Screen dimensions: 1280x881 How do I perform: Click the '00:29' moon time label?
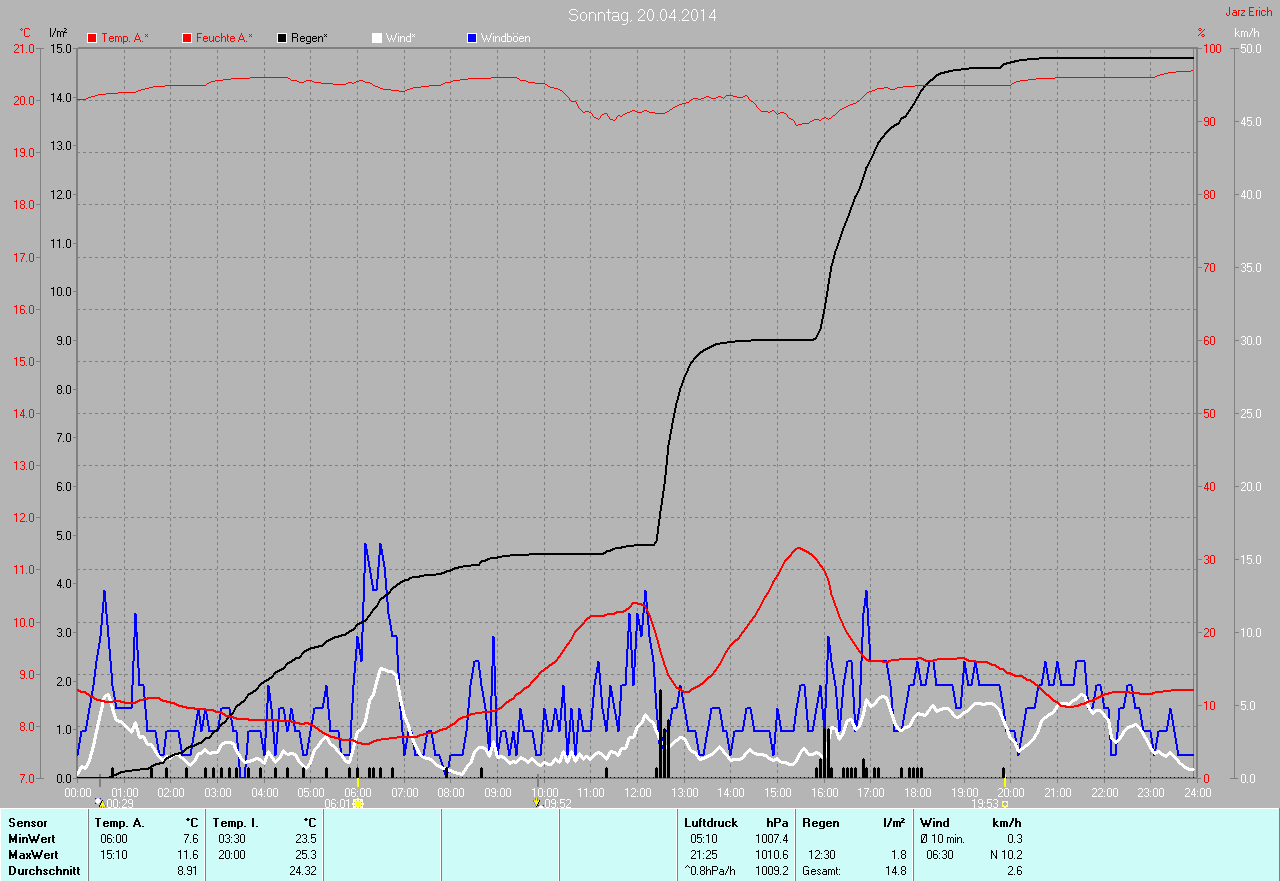pyautogui.click(x=119, y=803)
